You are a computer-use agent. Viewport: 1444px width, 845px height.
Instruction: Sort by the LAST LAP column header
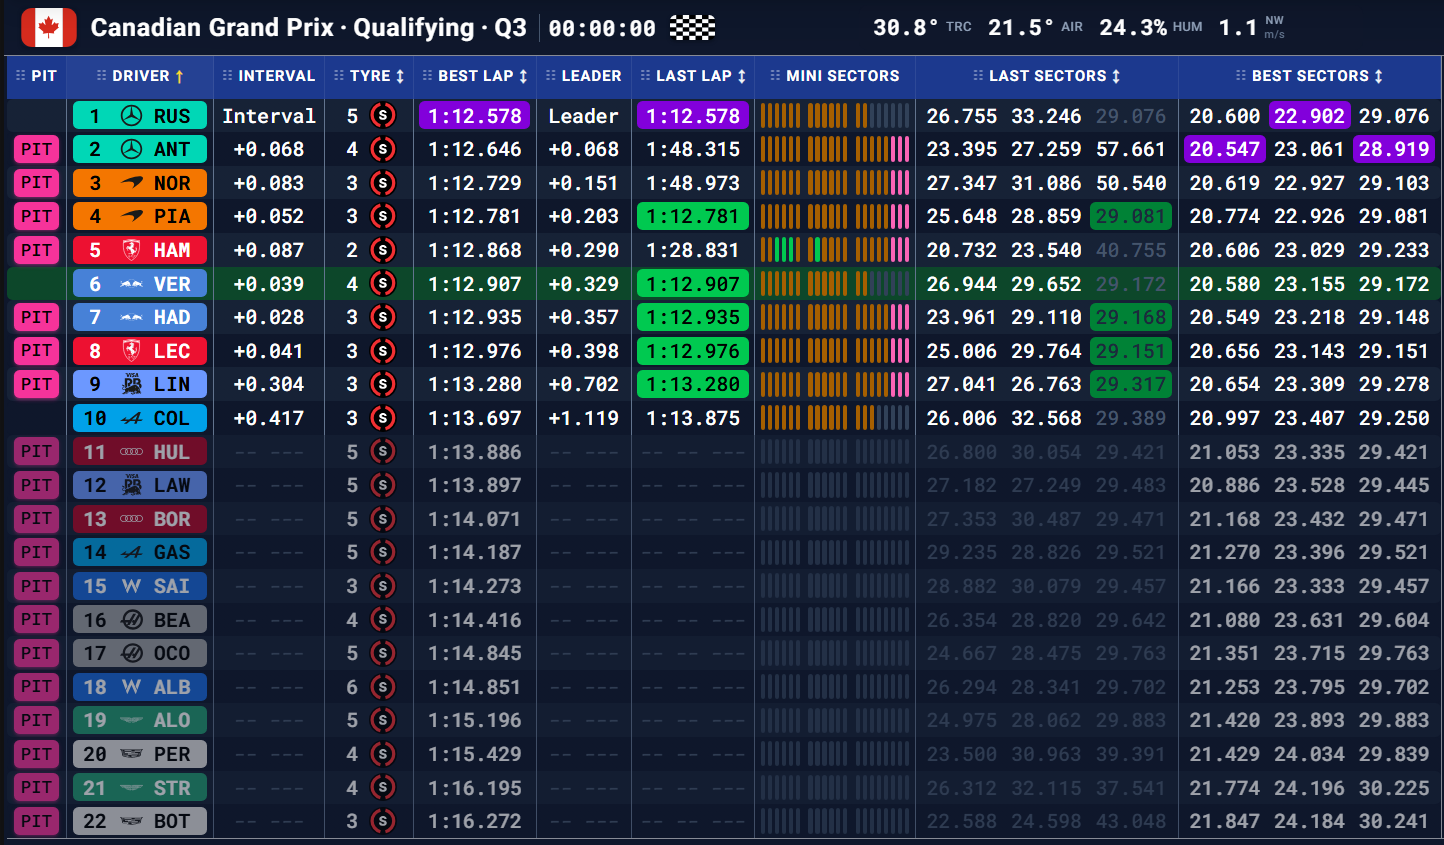coord(693,76)
